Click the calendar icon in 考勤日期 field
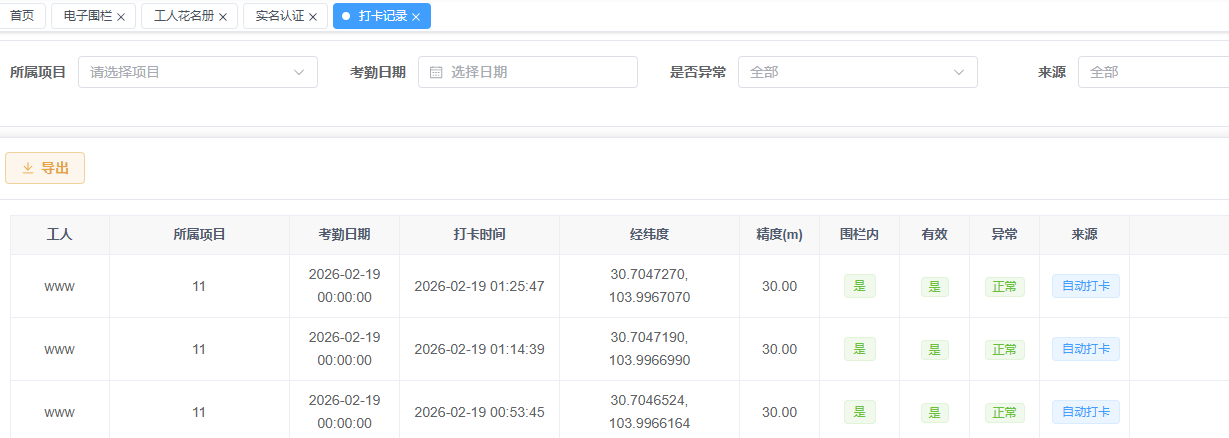The width and height of the screenshot is (1229, 438). 436,72
